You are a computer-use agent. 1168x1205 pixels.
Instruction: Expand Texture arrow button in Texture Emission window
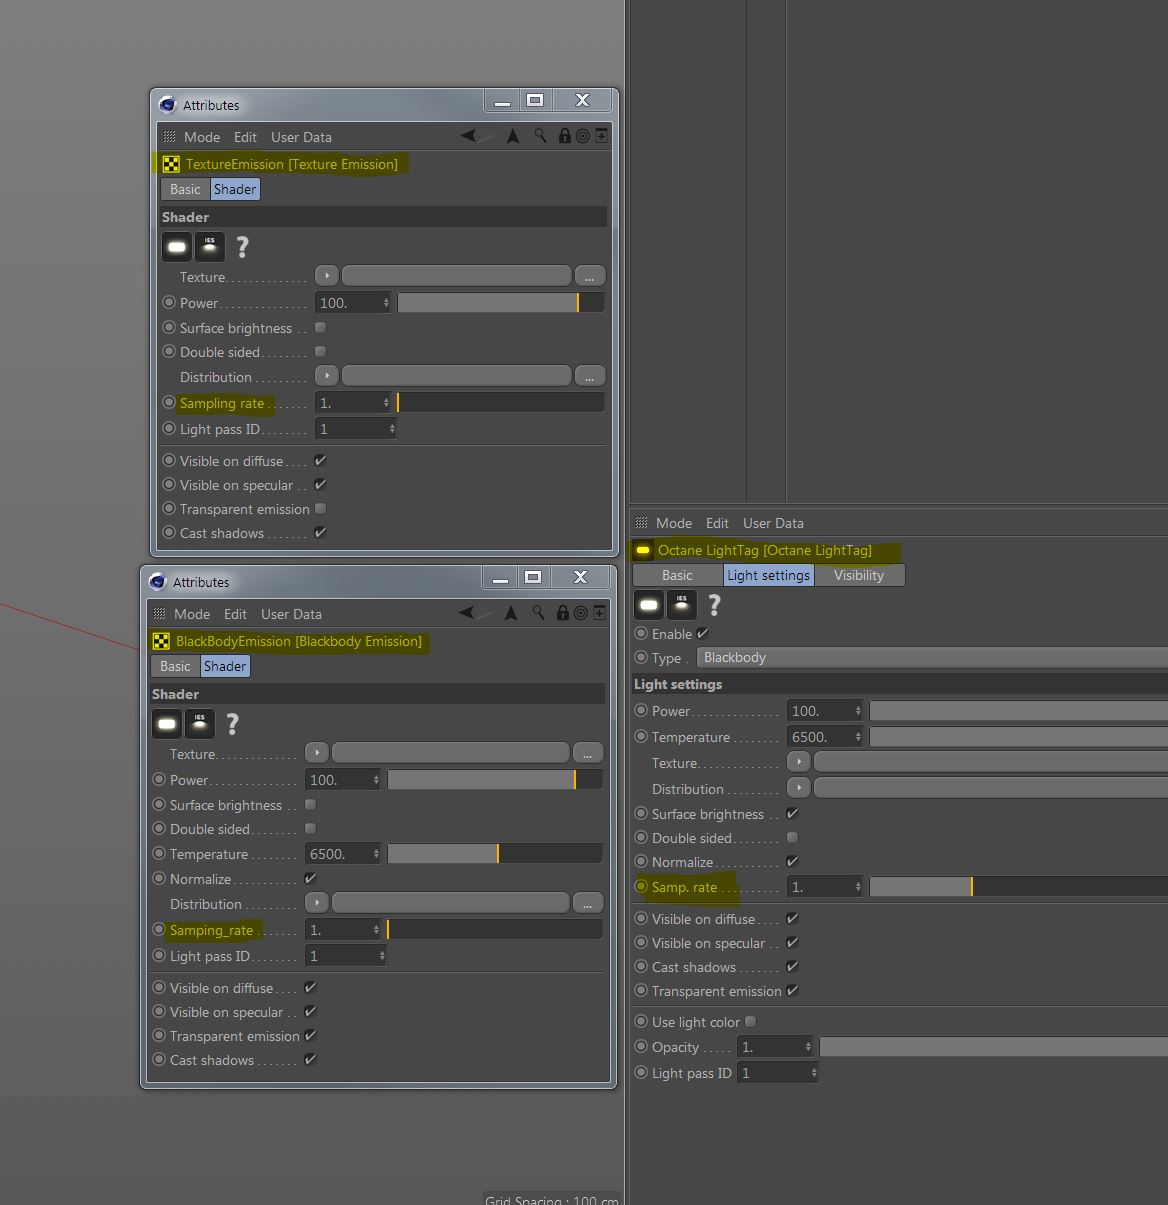(326, 275)
